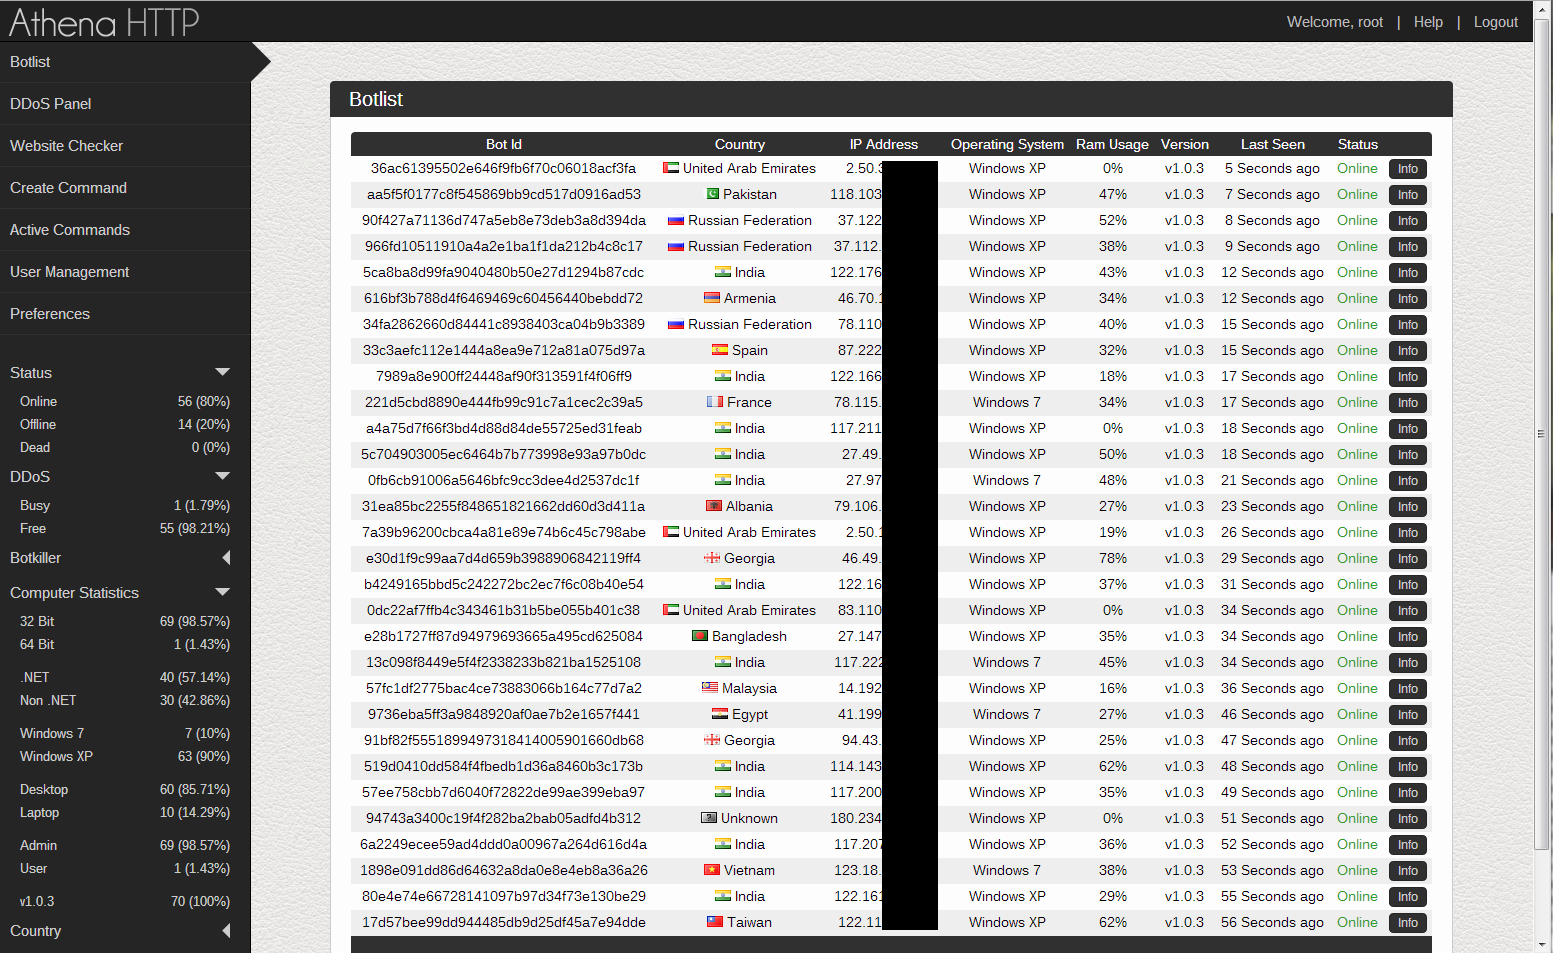The image size is (1553, 953).
Task: Open Info for the Pakistan bot
Action: click(x=1408, y=195)
